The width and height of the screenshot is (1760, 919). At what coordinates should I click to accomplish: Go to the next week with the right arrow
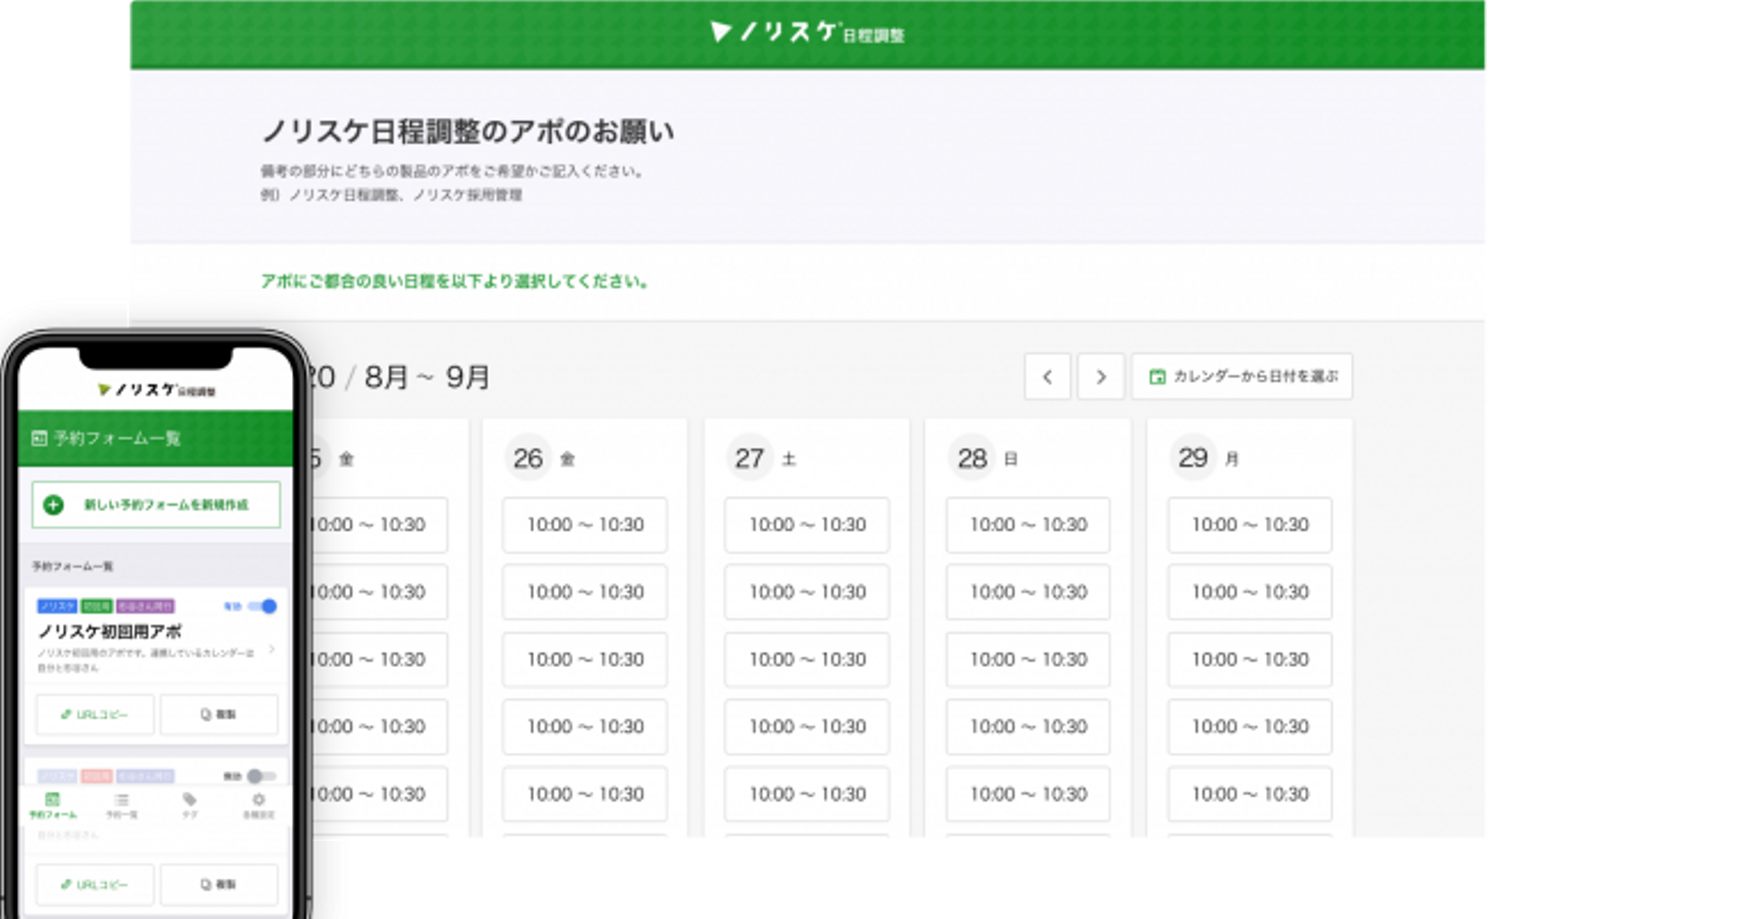(1101, 377)
